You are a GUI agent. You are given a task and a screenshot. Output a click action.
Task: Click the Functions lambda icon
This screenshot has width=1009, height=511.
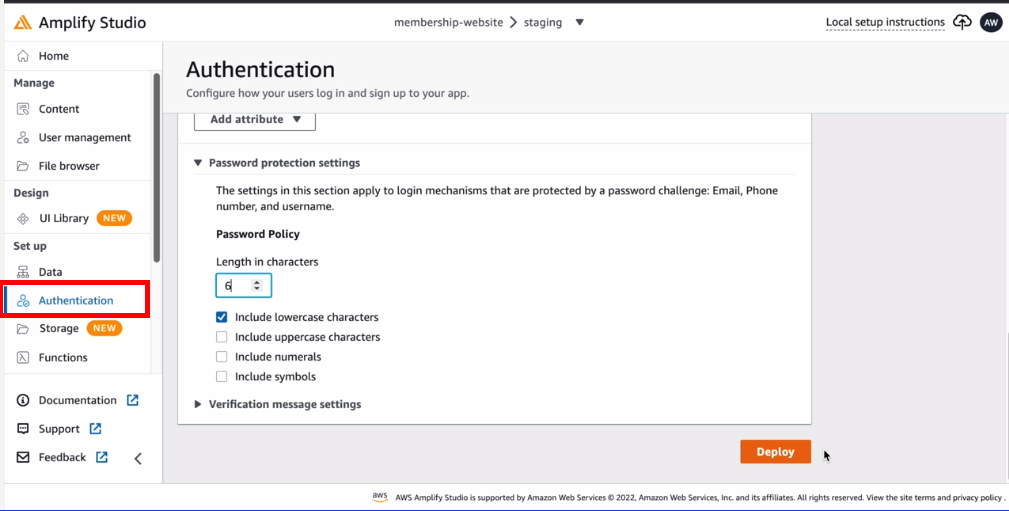click(23, 357)
